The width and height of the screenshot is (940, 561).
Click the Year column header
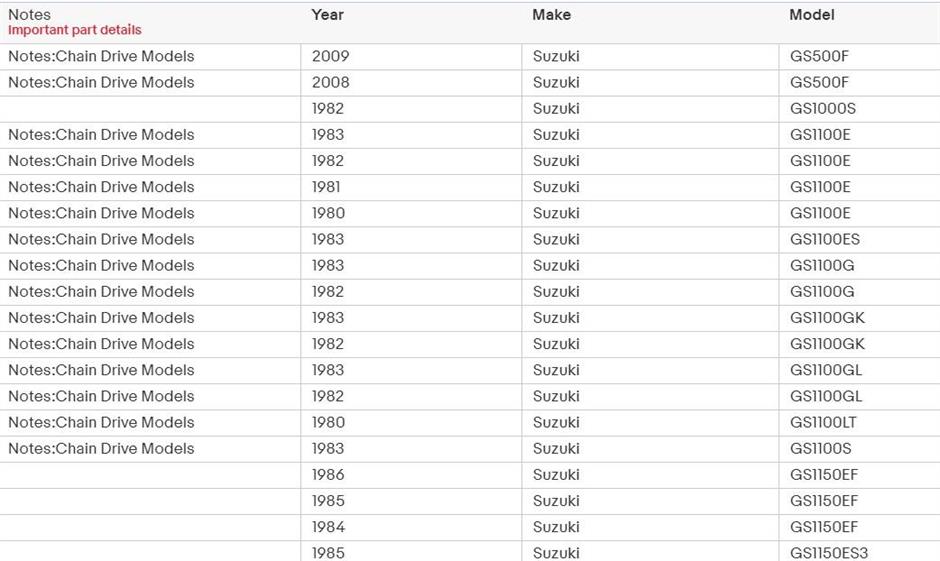328,15
